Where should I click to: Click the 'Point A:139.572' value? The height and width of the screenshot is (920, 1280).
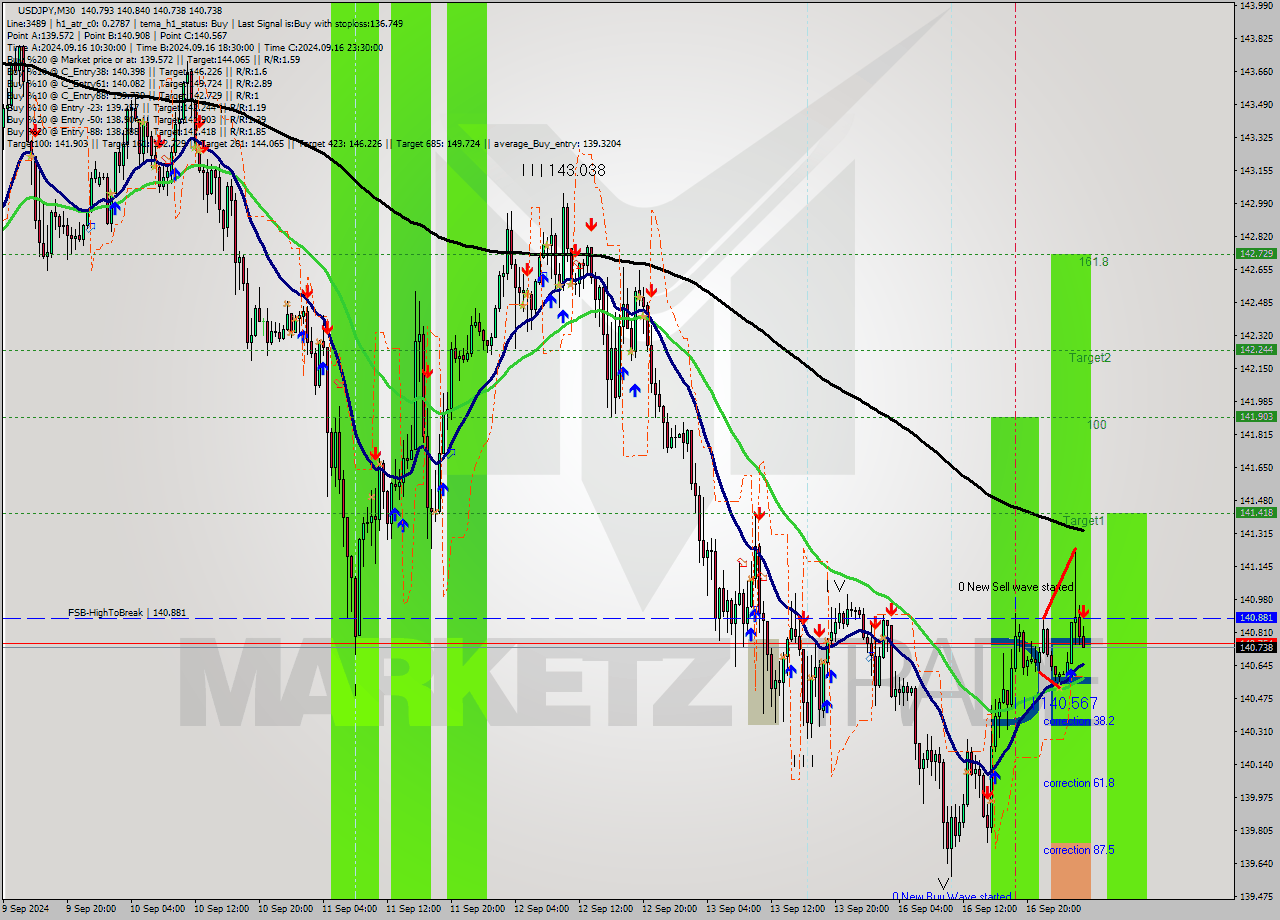pyautogui.click(x=39, y=35)
